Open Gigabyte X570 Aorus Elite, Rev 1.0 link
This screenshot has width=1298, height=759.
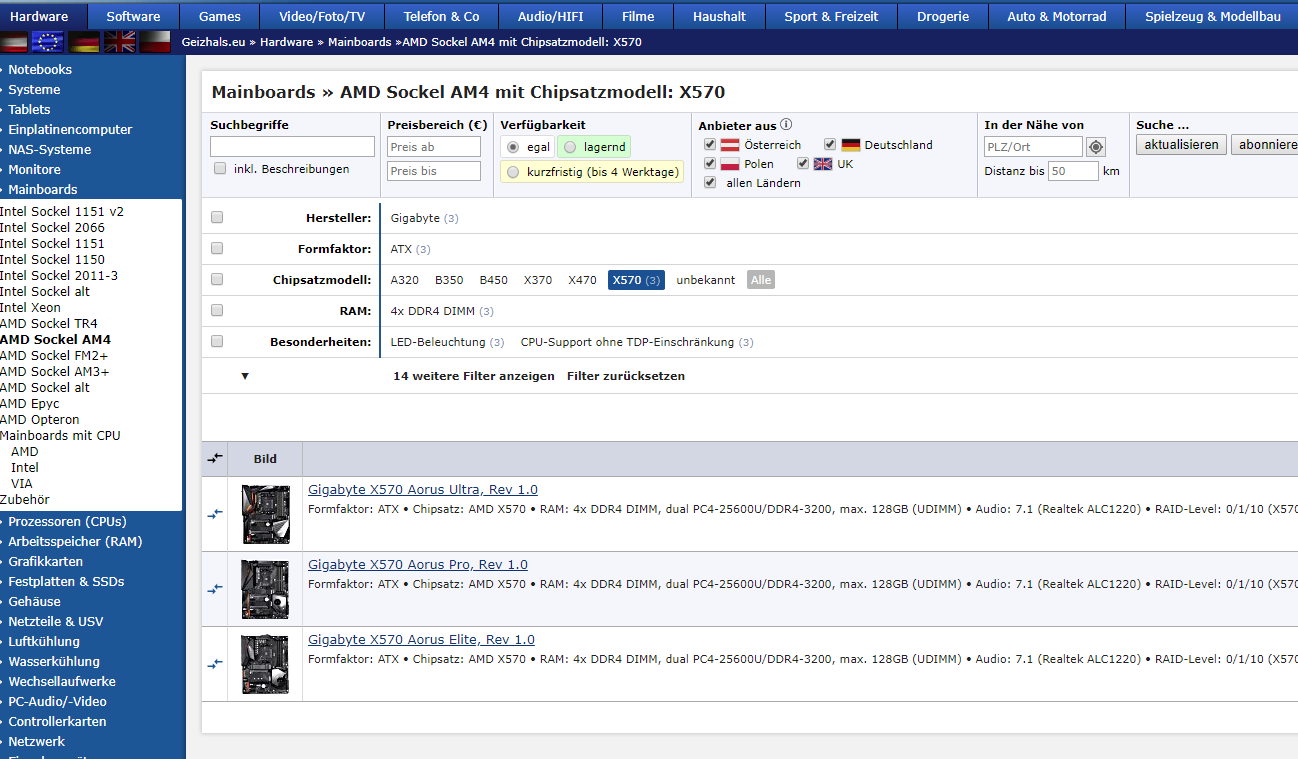(x=421, y=639)
